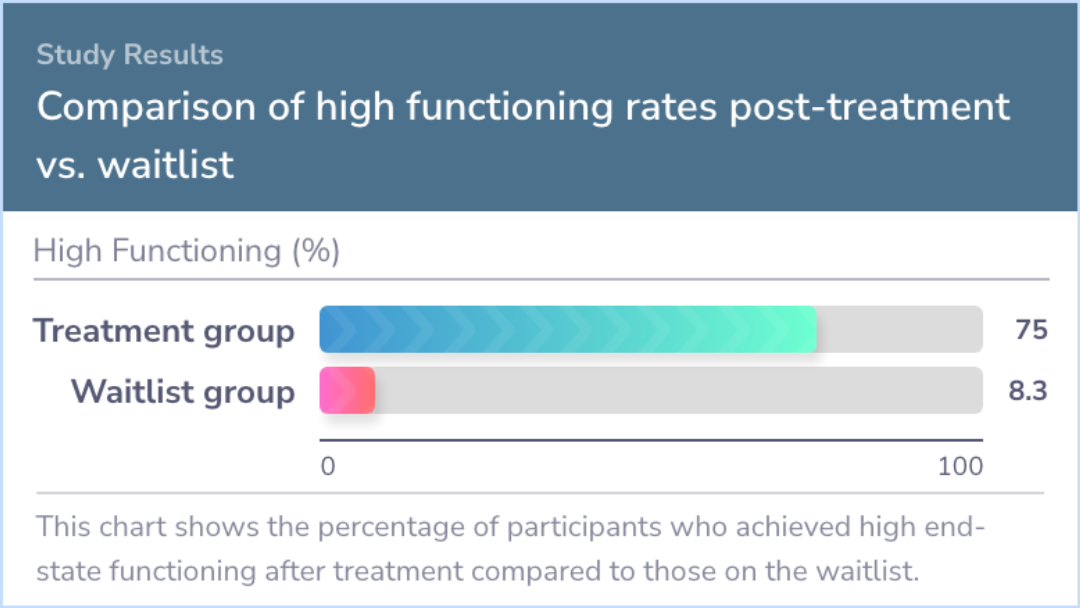Click the horizontal axis line under the bars

pos(650,439)
